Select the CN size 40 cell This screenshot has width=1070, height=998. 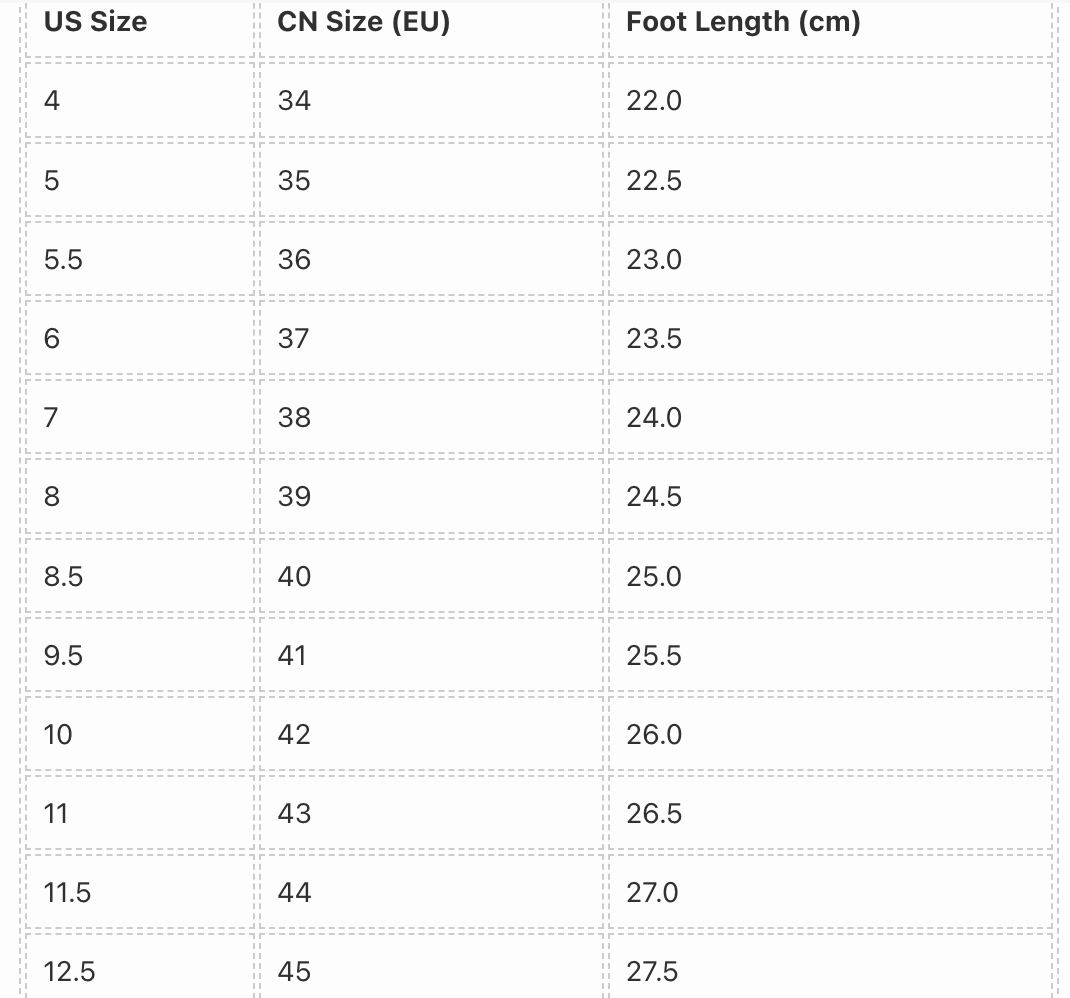point(431,576)
